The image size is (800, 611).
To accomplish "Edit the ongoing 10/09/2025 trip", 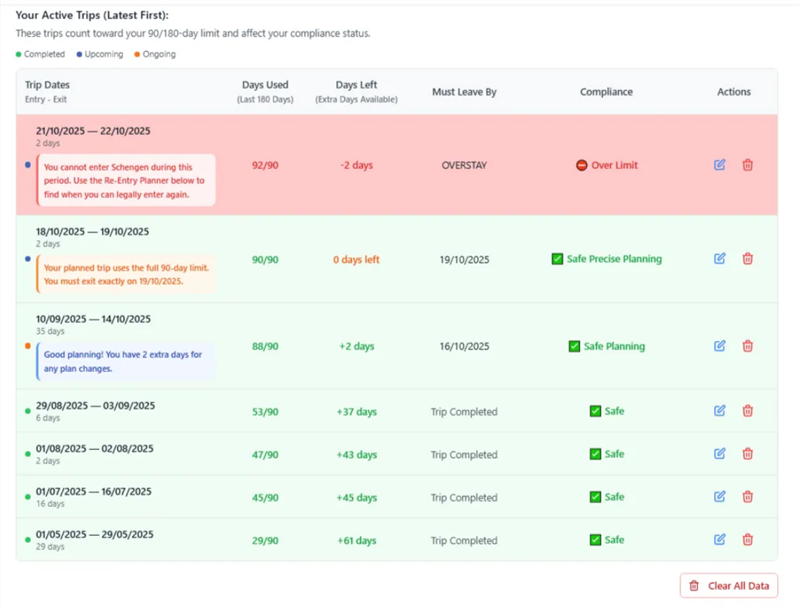I will pos(720,346).
